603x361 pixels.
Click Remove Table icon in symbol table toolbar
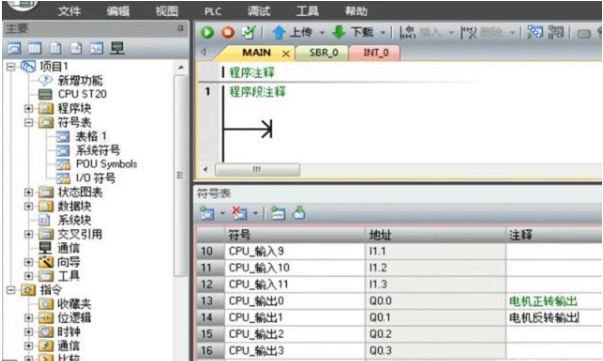[240, 213]
